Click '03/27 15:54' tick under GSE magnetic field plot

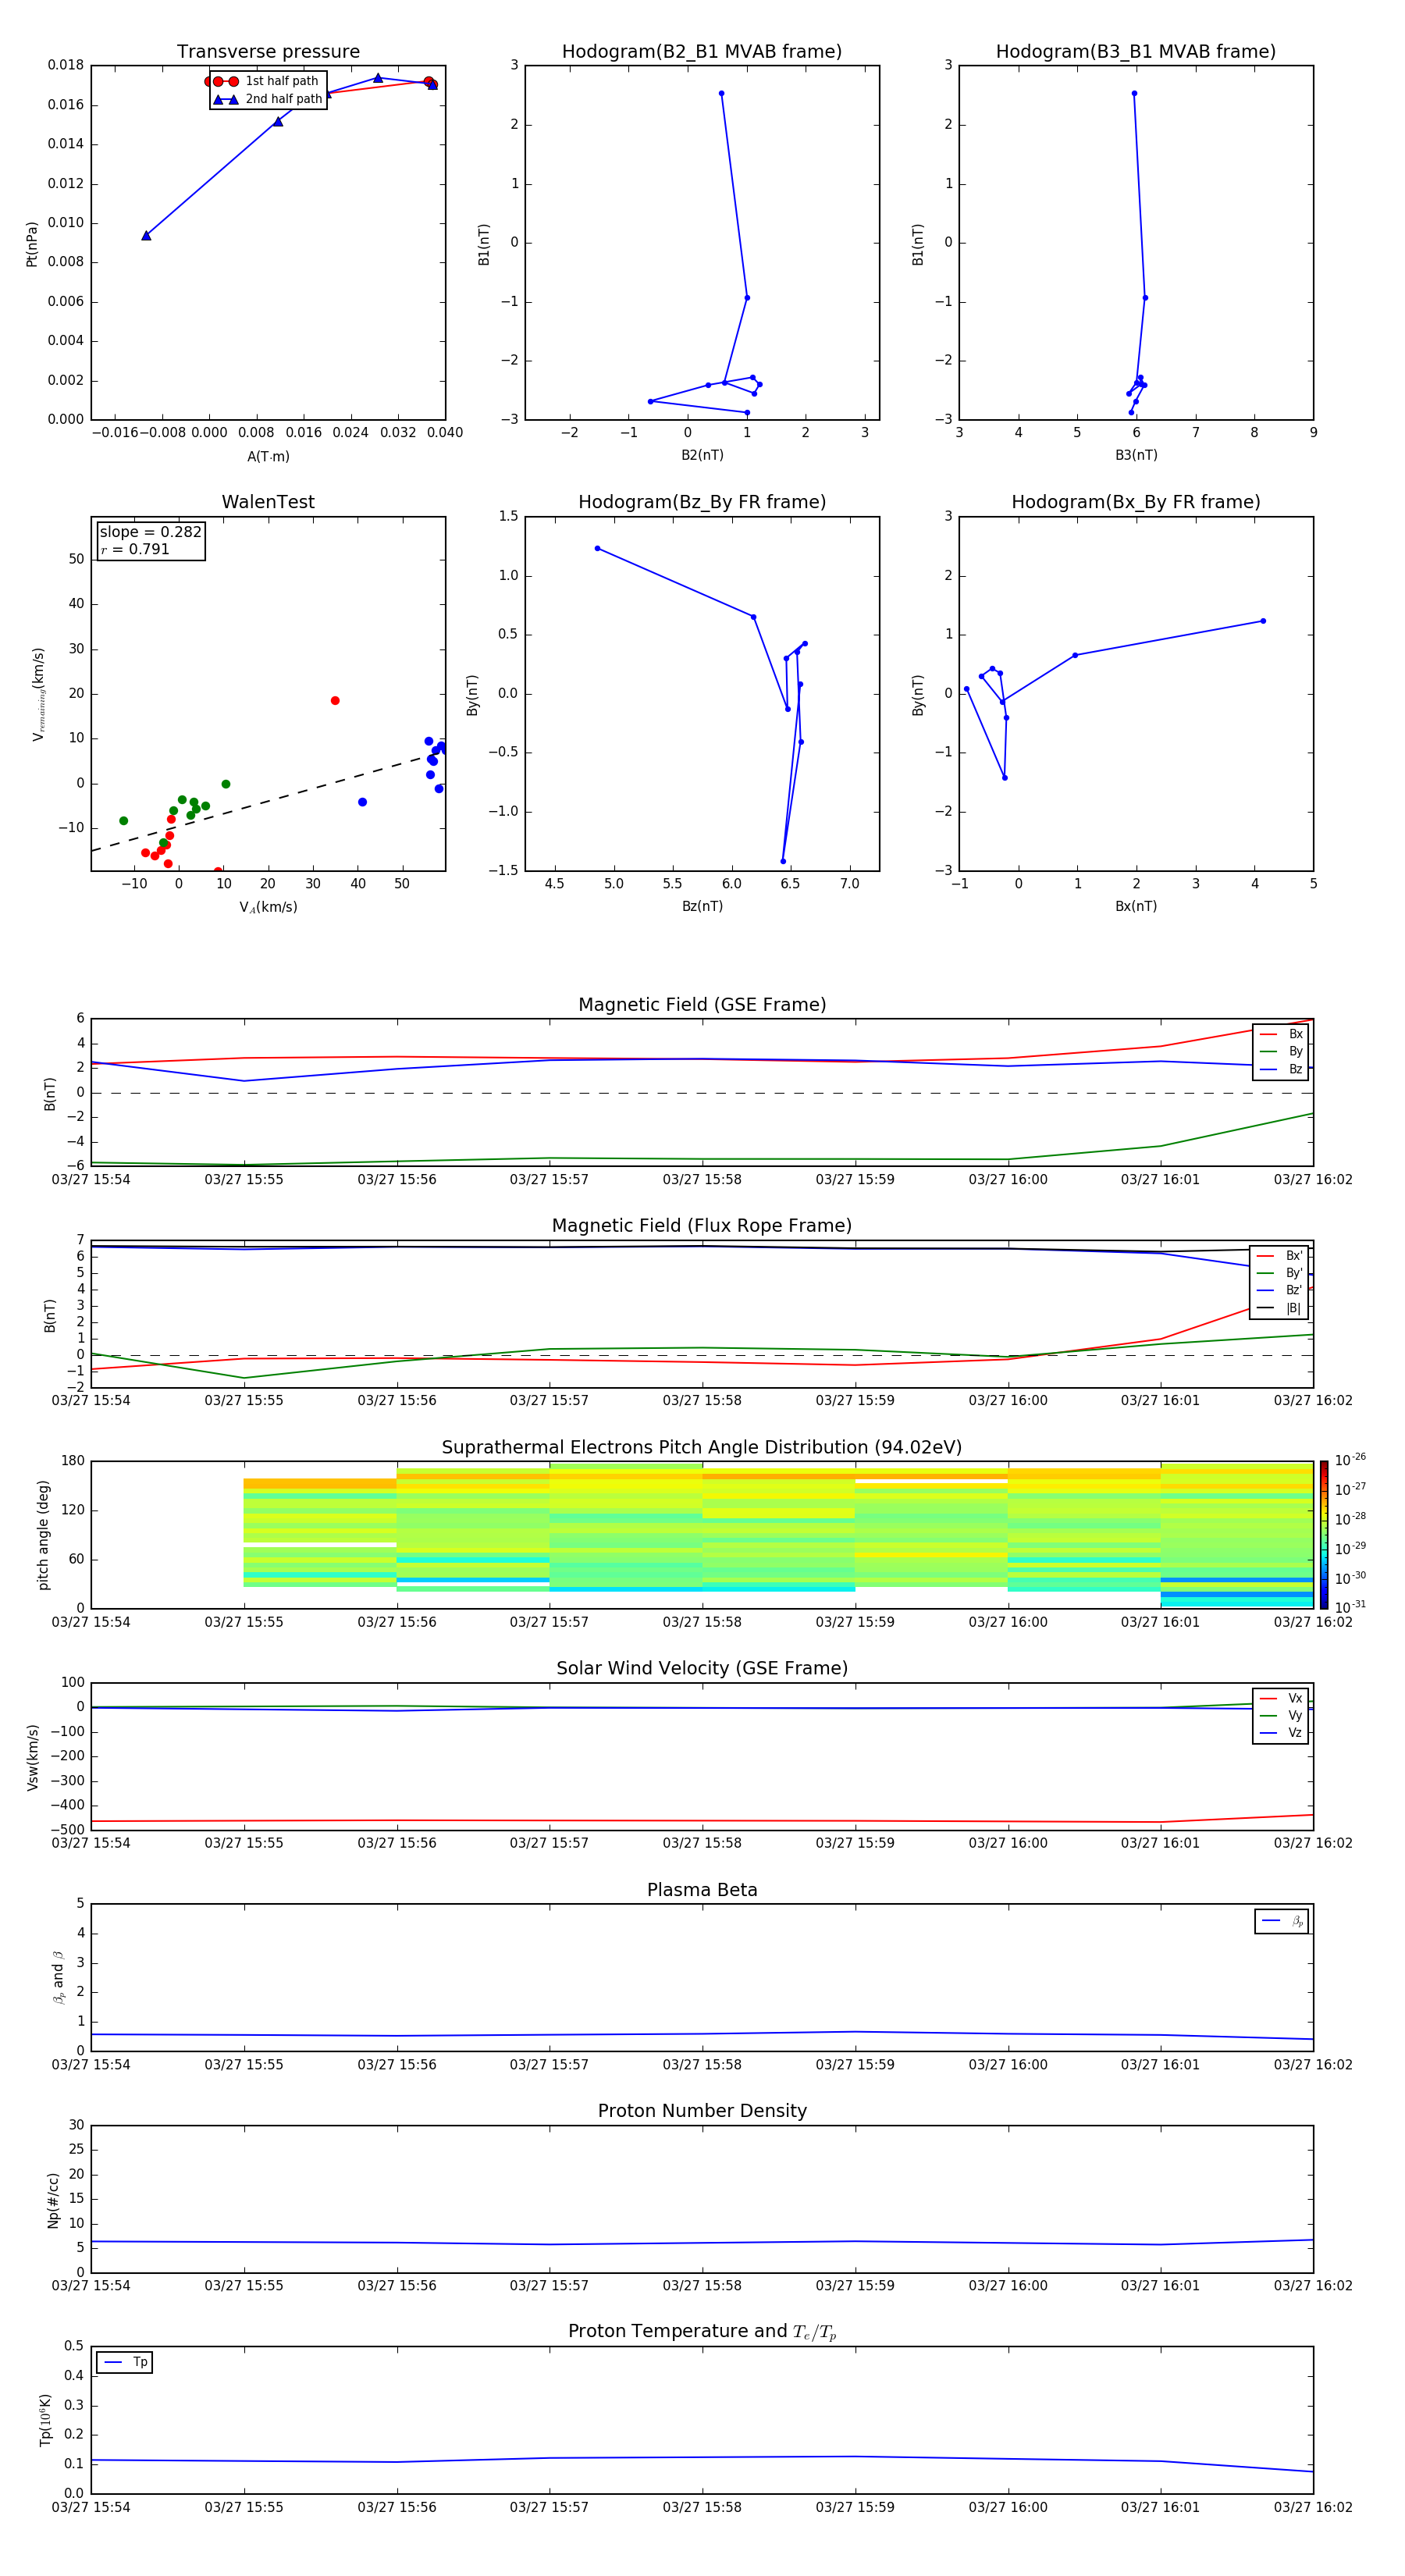click(91, 1179)
